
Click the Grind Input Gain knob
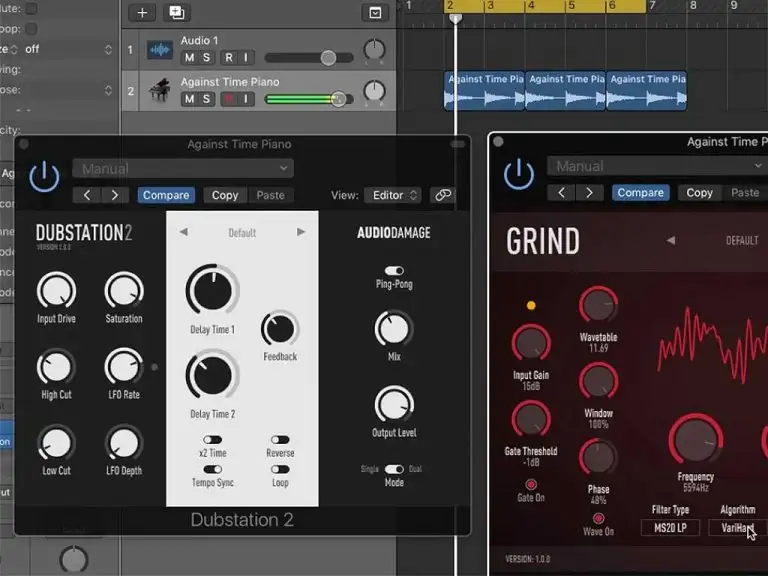pos(531,343)
